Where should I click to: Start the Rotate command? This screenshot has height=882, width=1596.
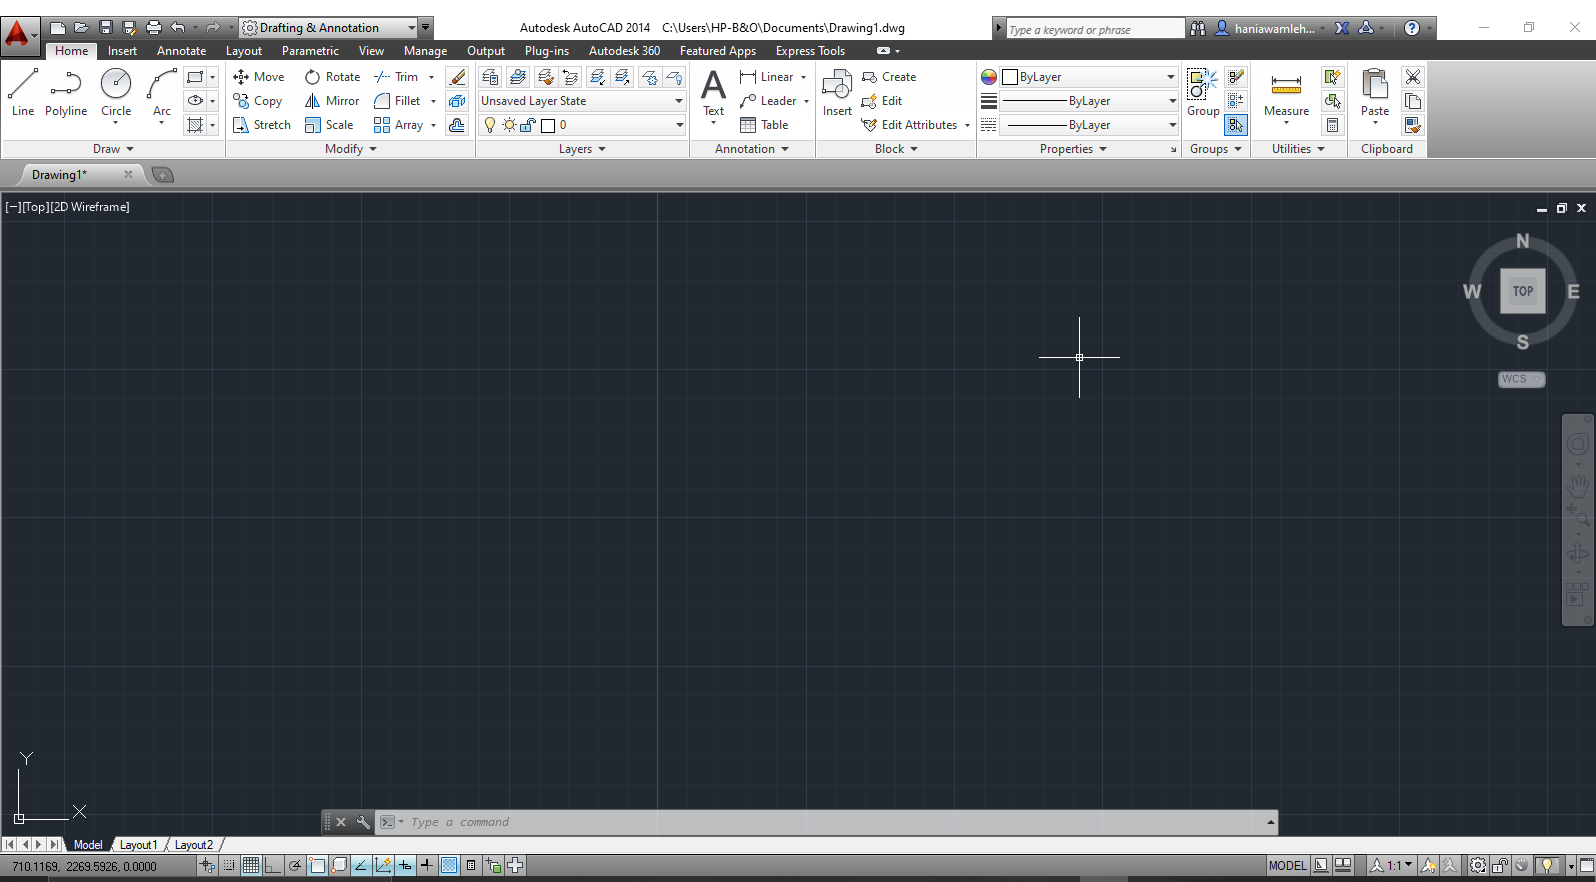pyautogui.click(x=333, y=77)
